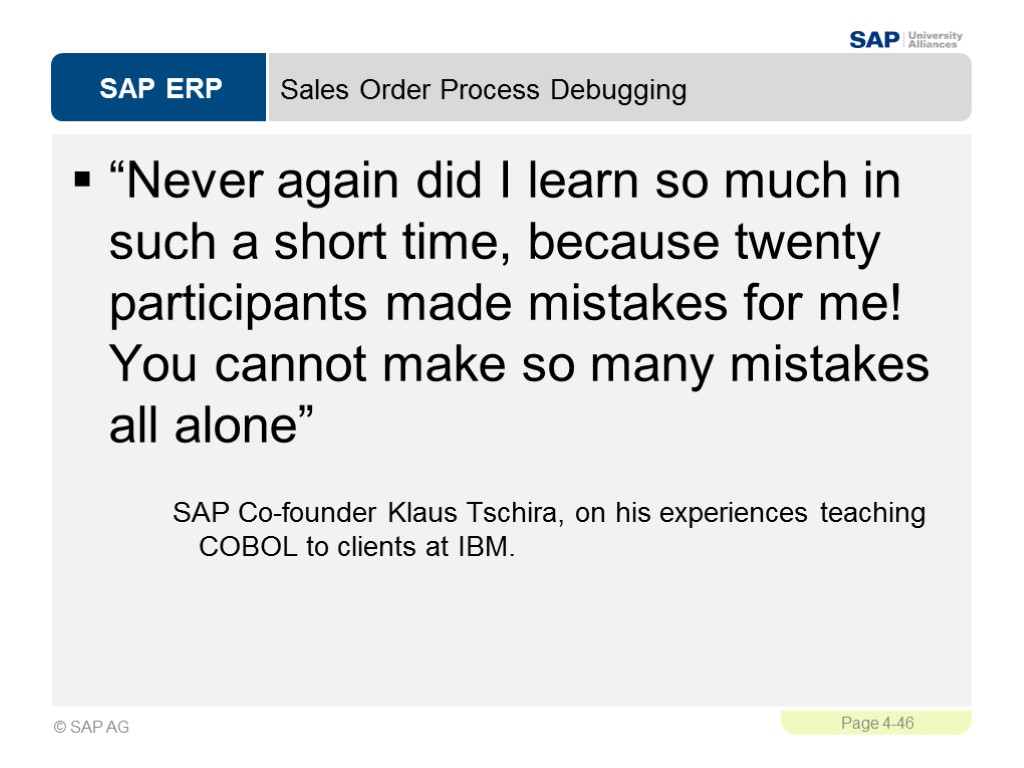Click the line "You cannot make so many mistakes"
The image size is (1024, 768).
click(519, 366)
